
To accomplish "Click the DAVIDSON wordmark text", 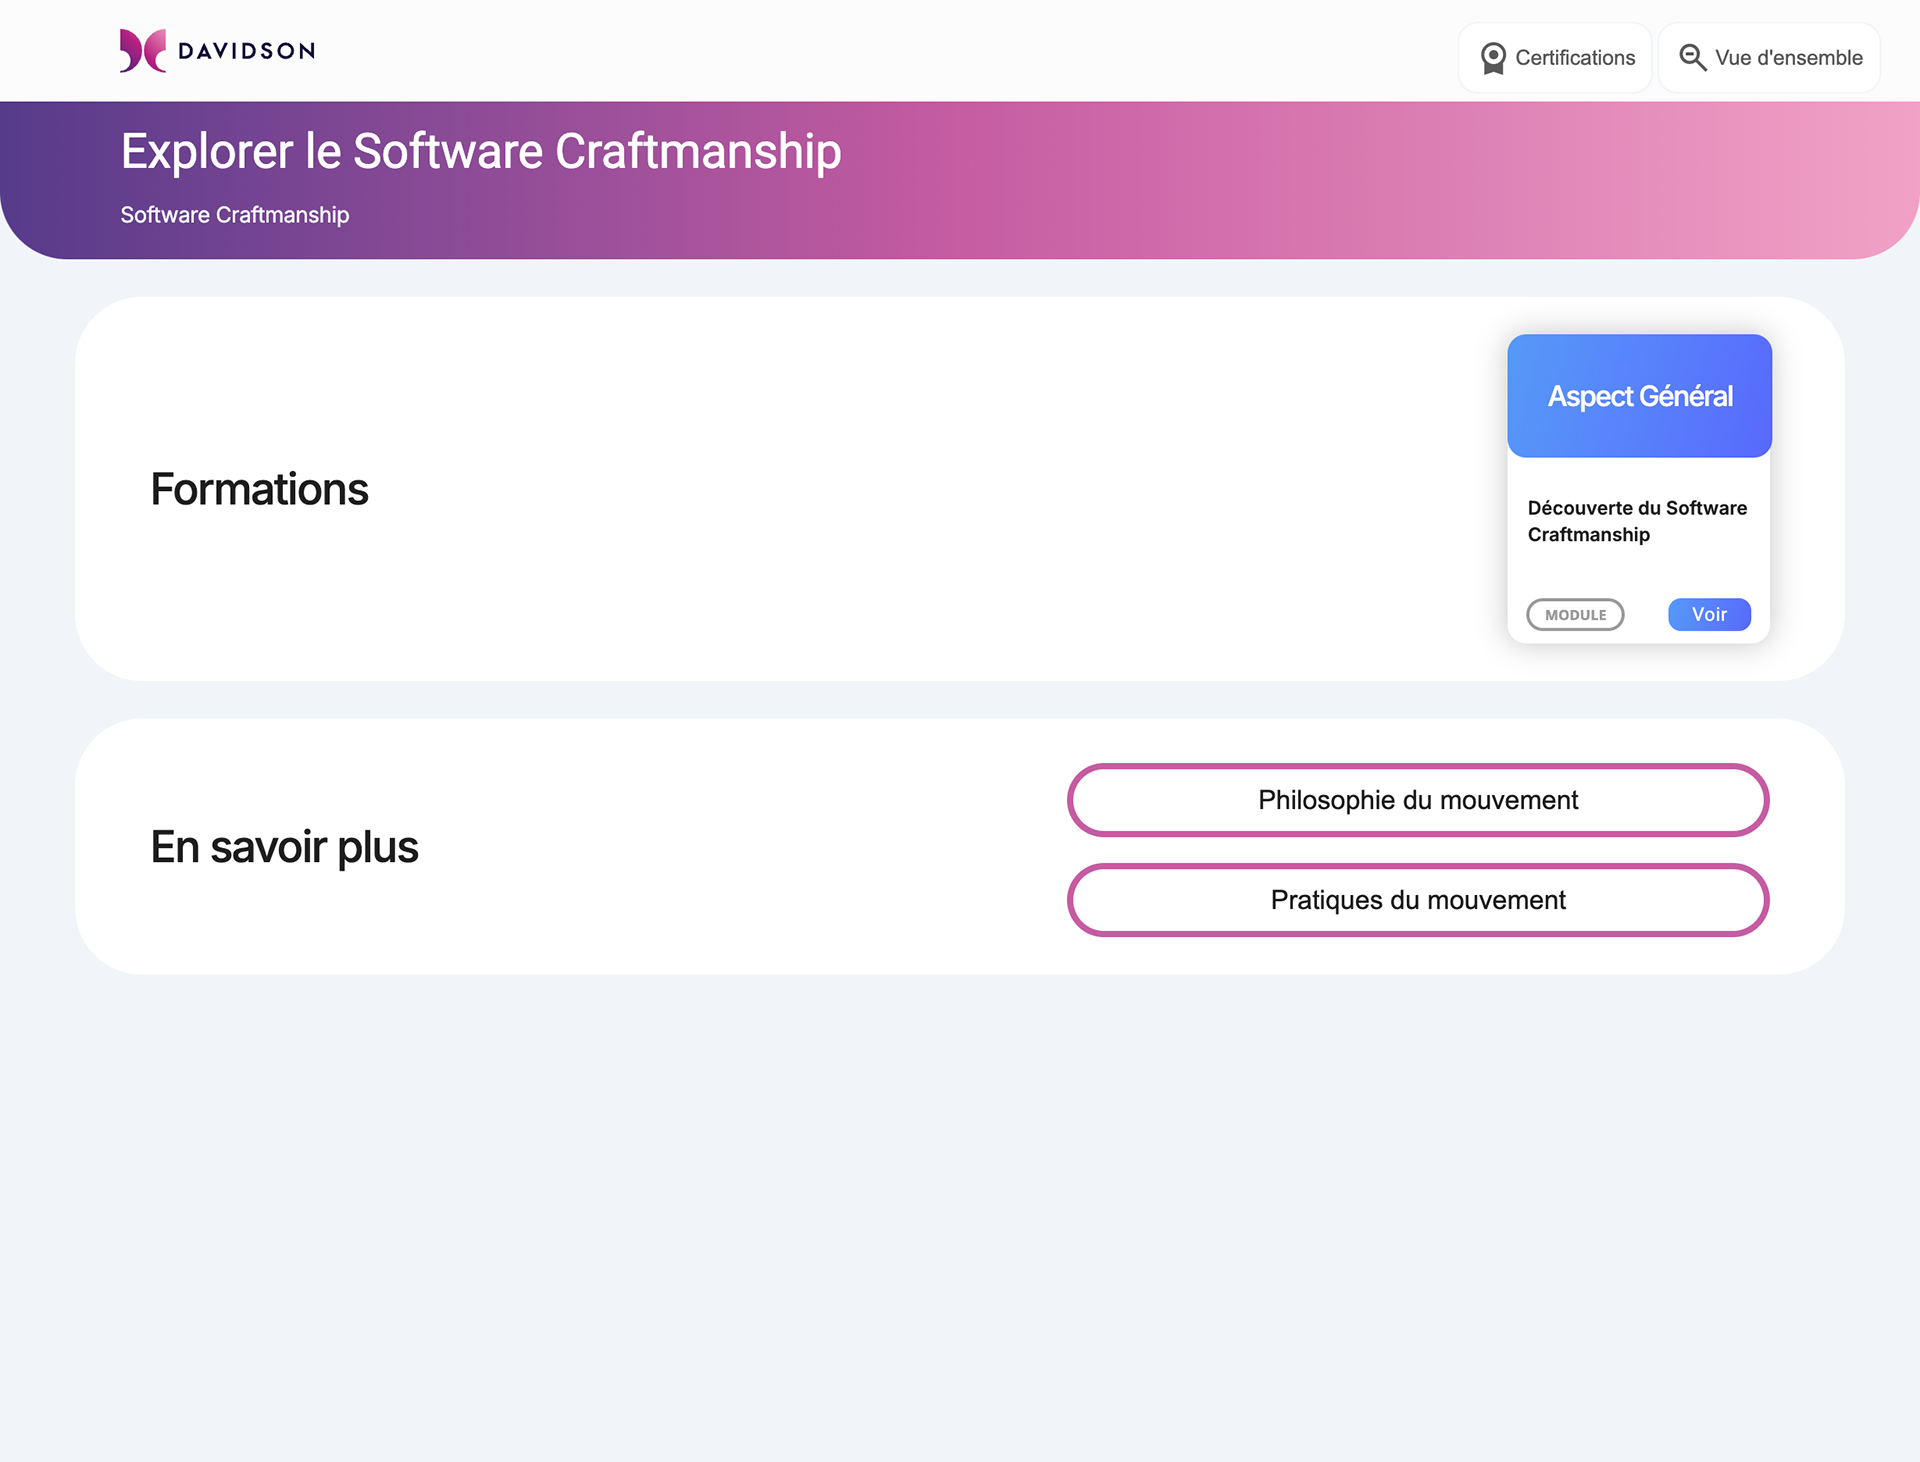I will [x=246, y=51].
